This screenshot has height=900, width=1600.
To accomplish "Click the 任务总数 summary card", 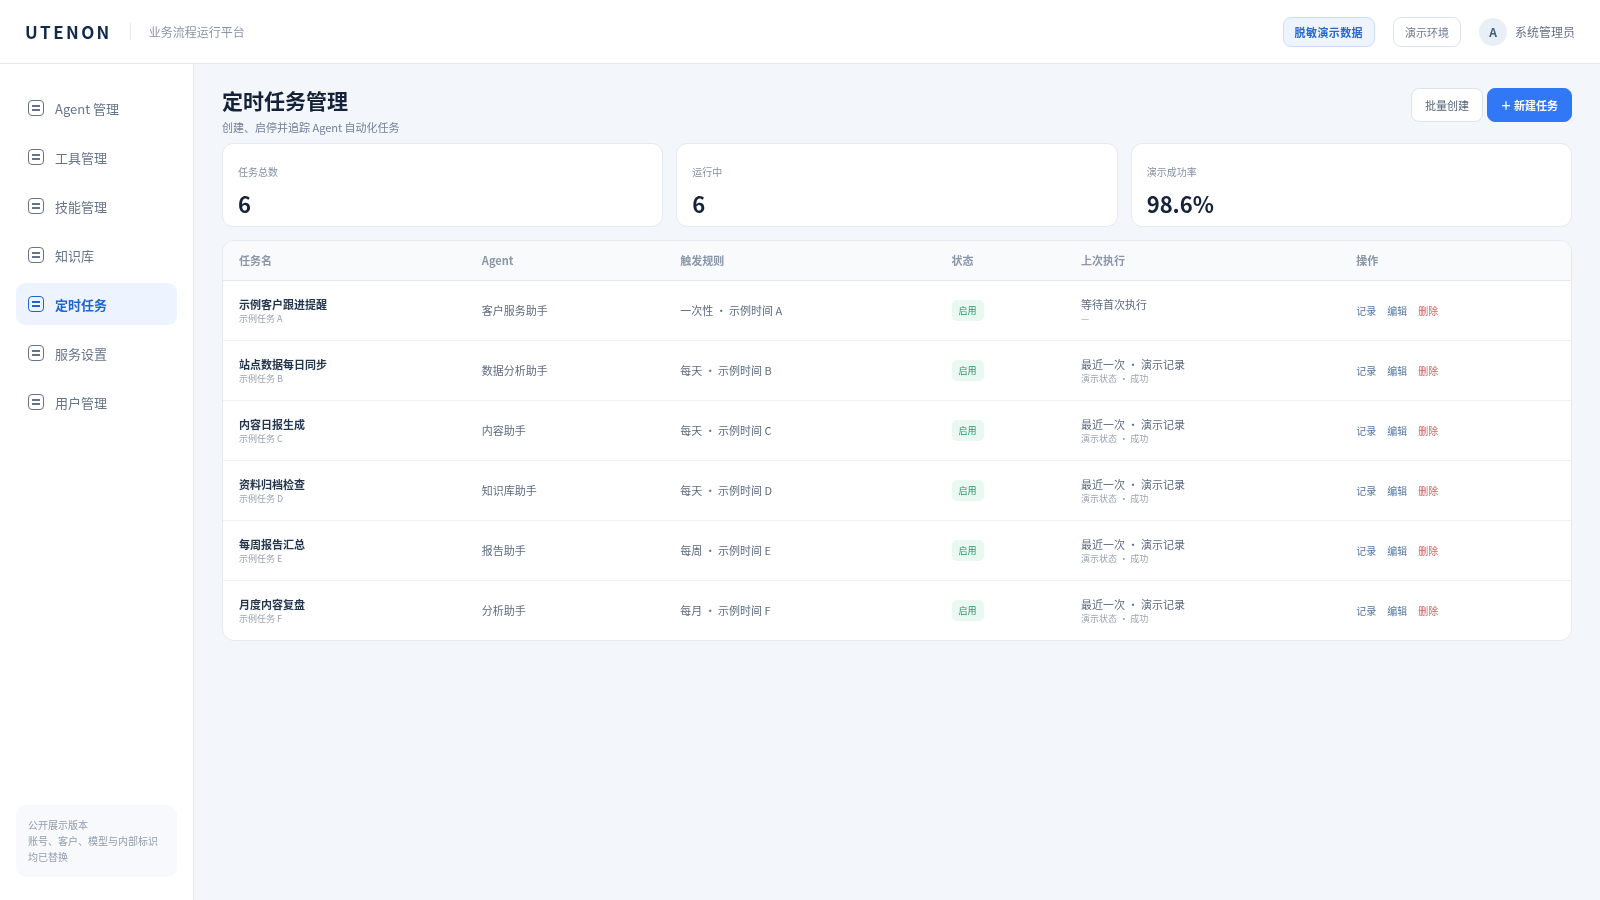I will pyautogui.click(x=442, y=185).
